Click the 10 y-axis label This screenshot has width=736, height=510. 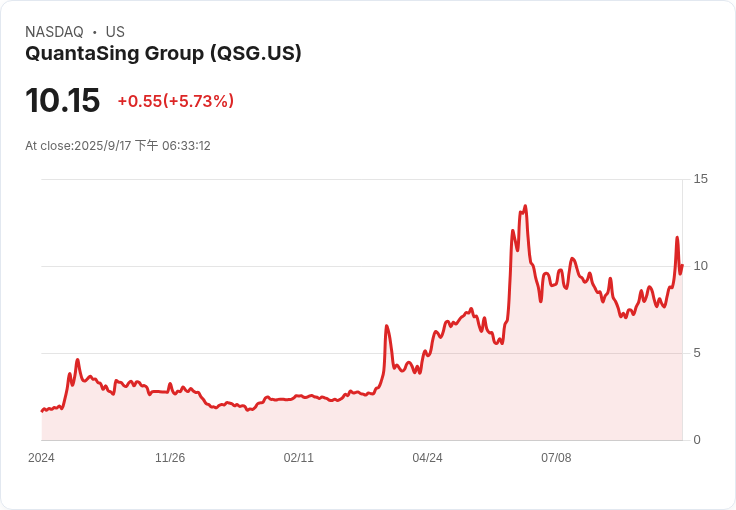point(701,266)
